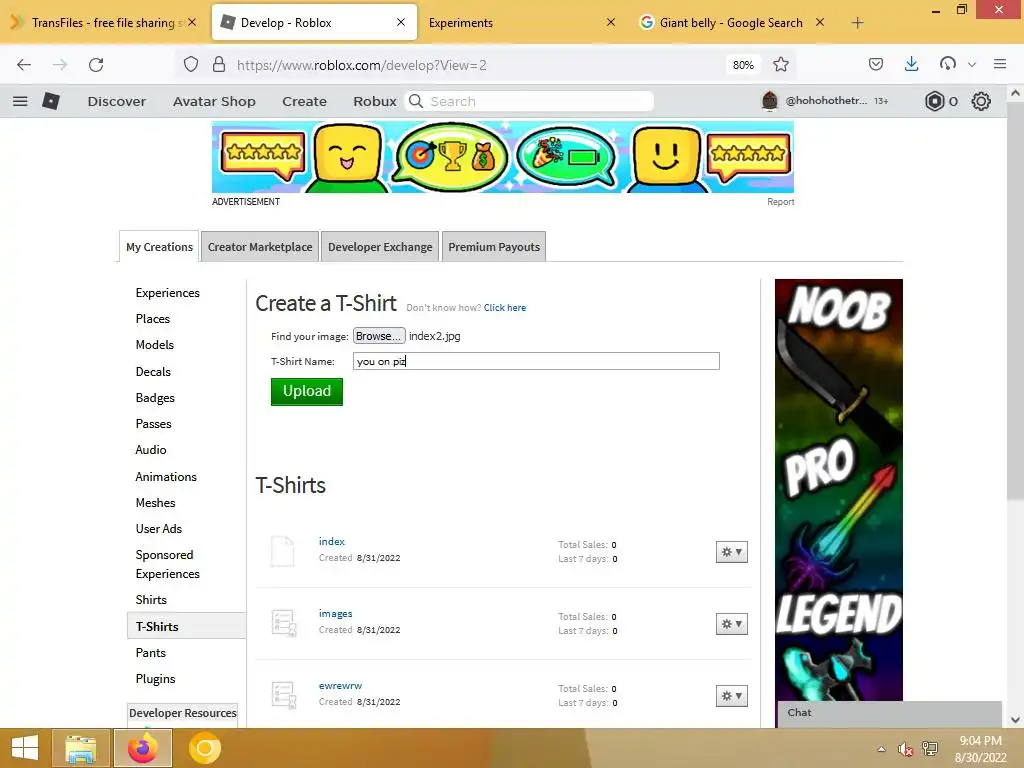Bookmark this page with the star icon

[780, 65]
